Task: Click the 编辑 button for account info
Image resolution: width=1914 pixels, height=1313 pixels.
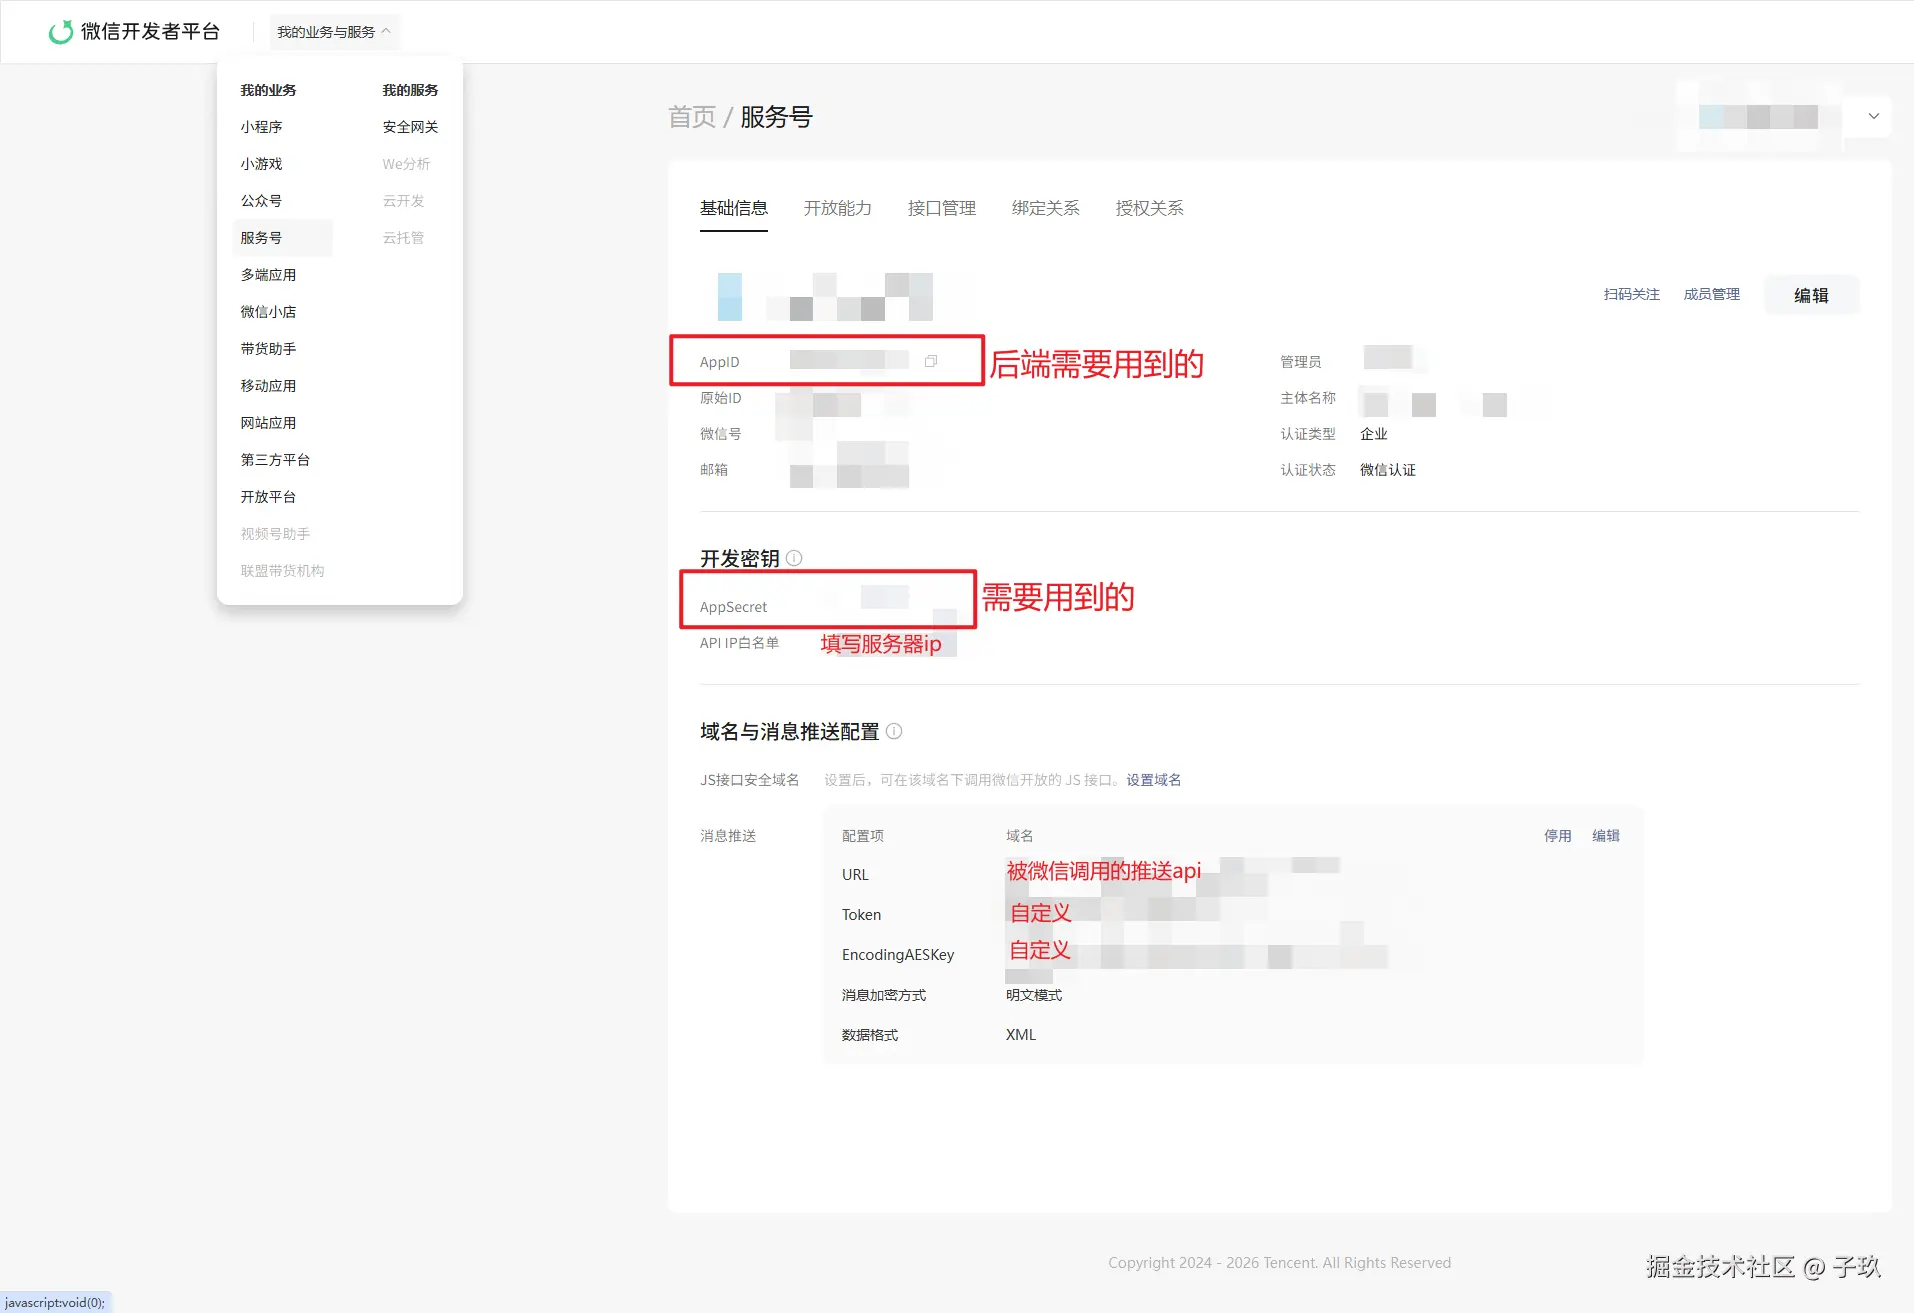Action: pos(1811,294)
